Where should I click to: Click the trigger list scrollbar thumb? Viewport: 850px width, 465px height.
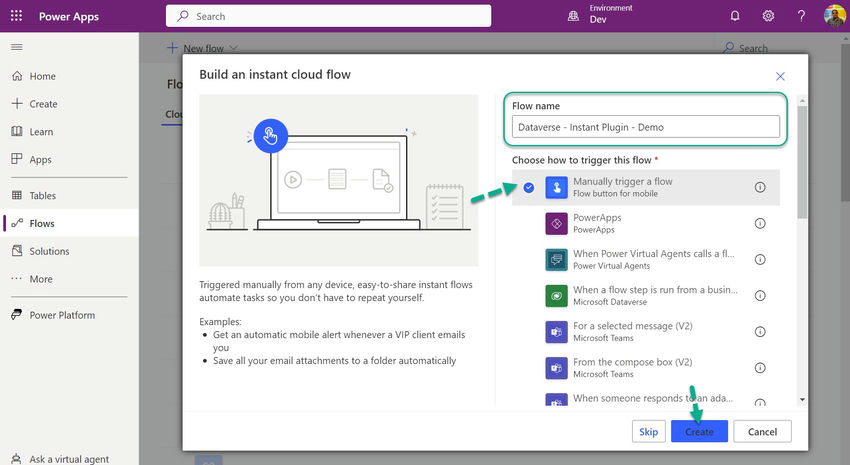tap(802, 162)
